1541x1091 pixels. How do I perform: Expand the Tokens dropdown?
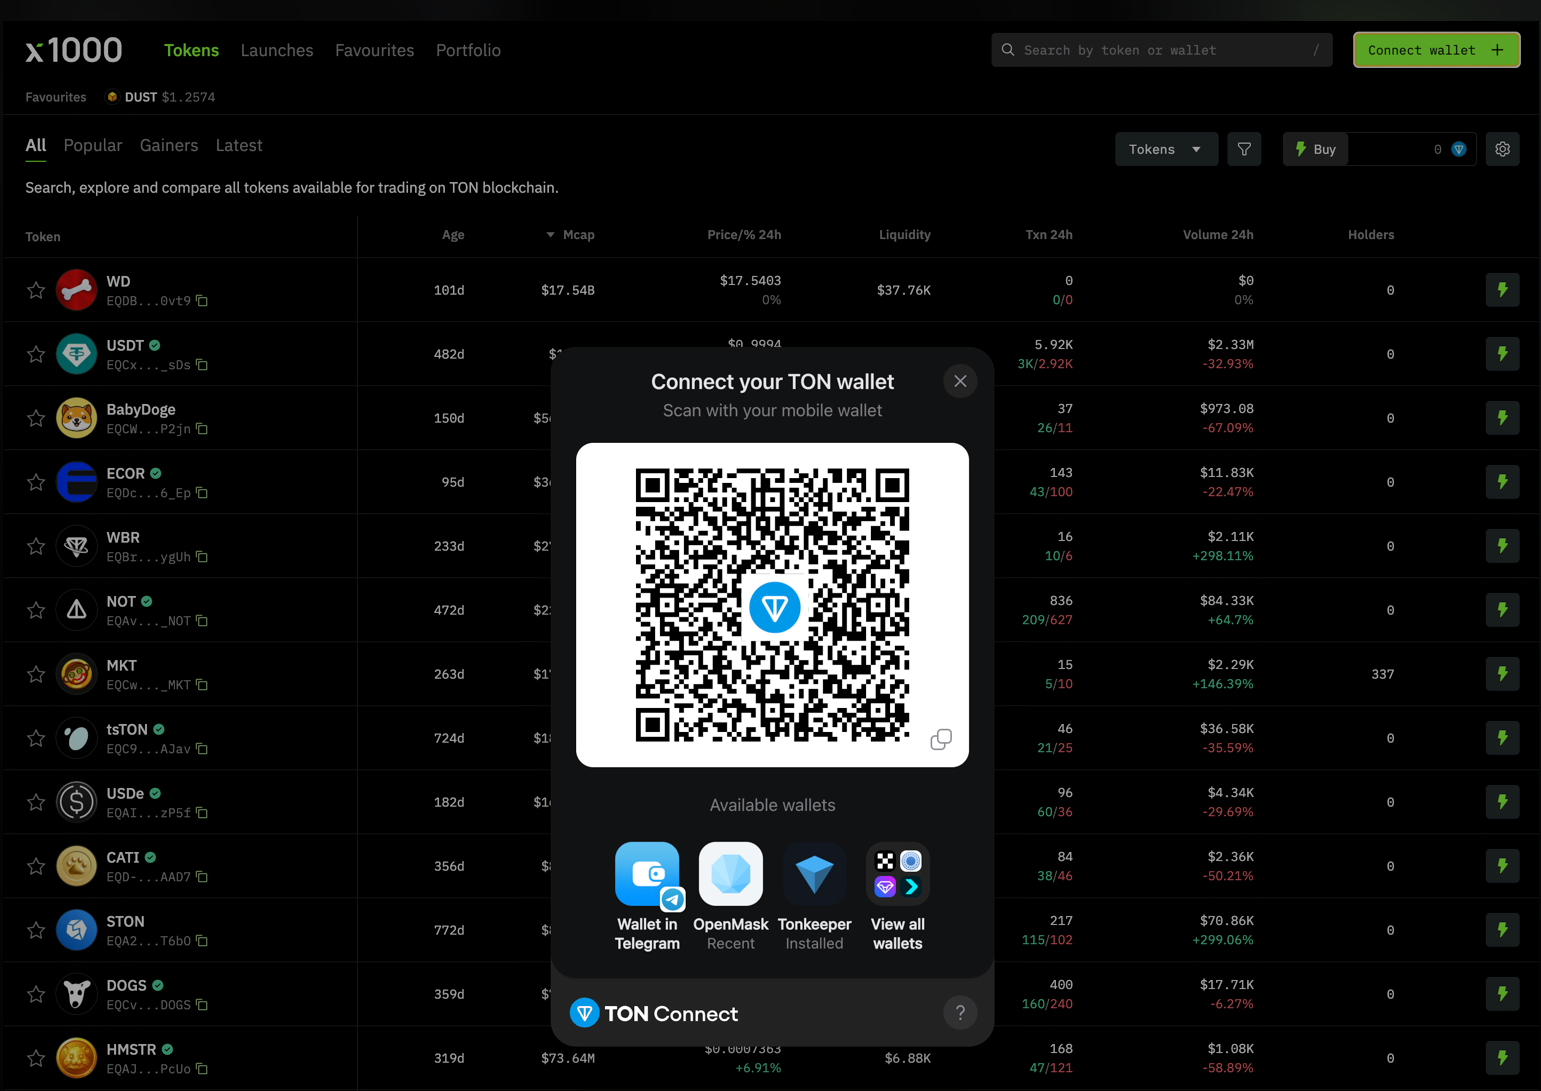click(x=1165, y=149)
